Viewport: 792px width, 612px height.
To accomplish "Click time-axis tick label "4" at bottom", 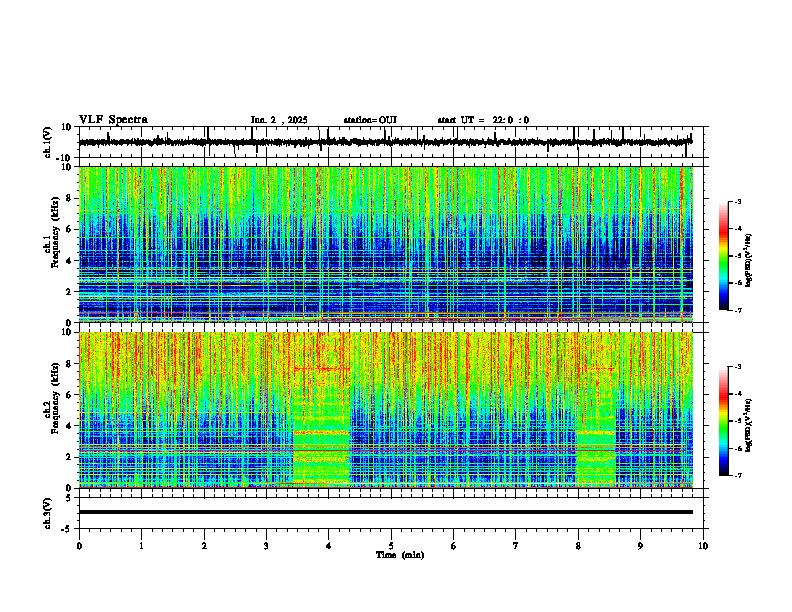I will [328, 546].
